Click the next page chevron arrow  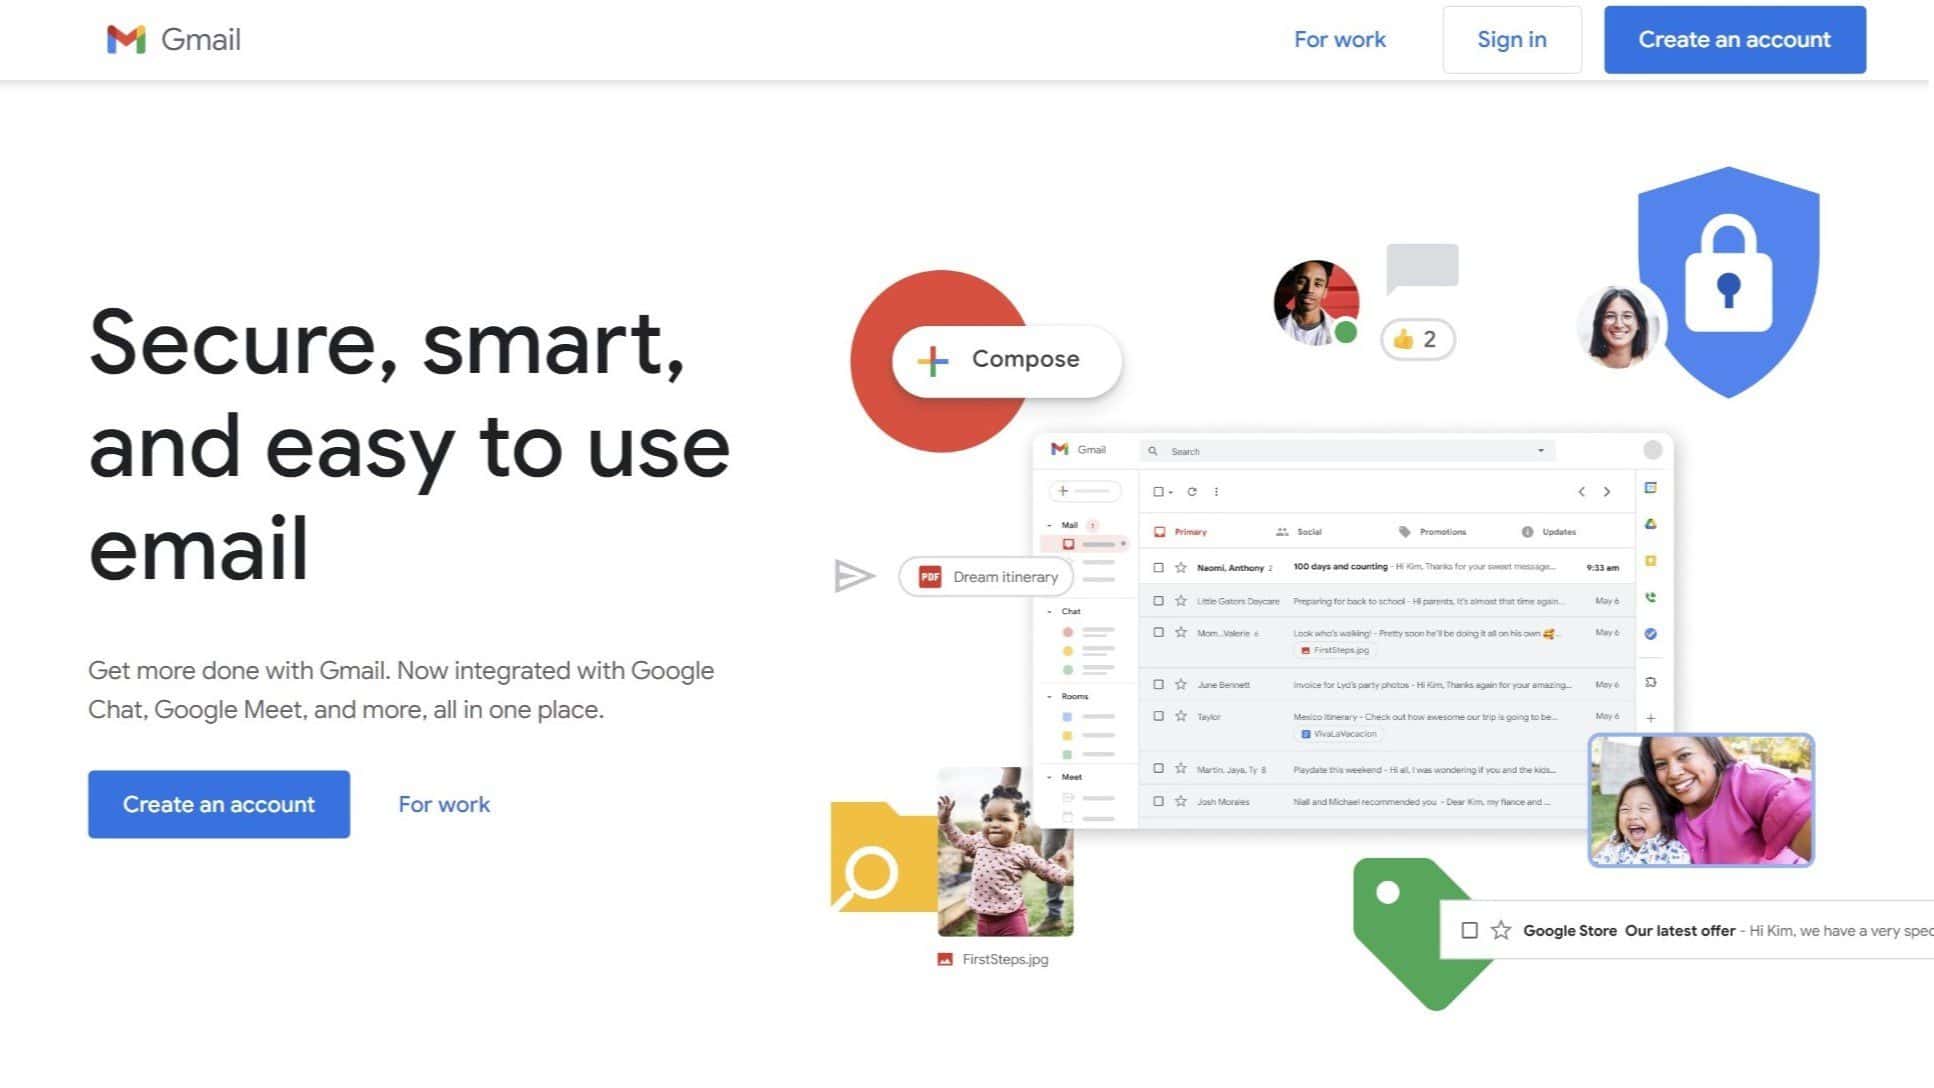tap(1607, 491)
